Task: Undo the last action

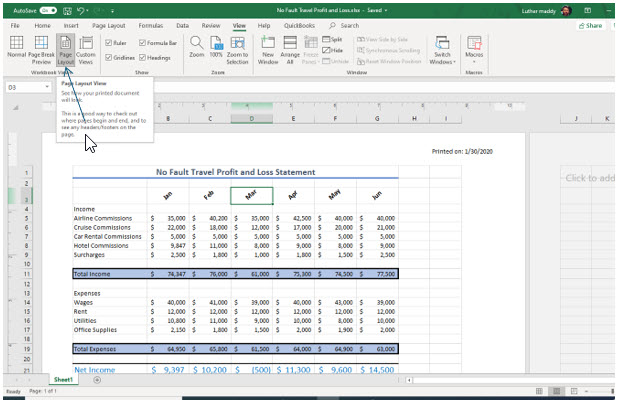Action: click(80, 11)
